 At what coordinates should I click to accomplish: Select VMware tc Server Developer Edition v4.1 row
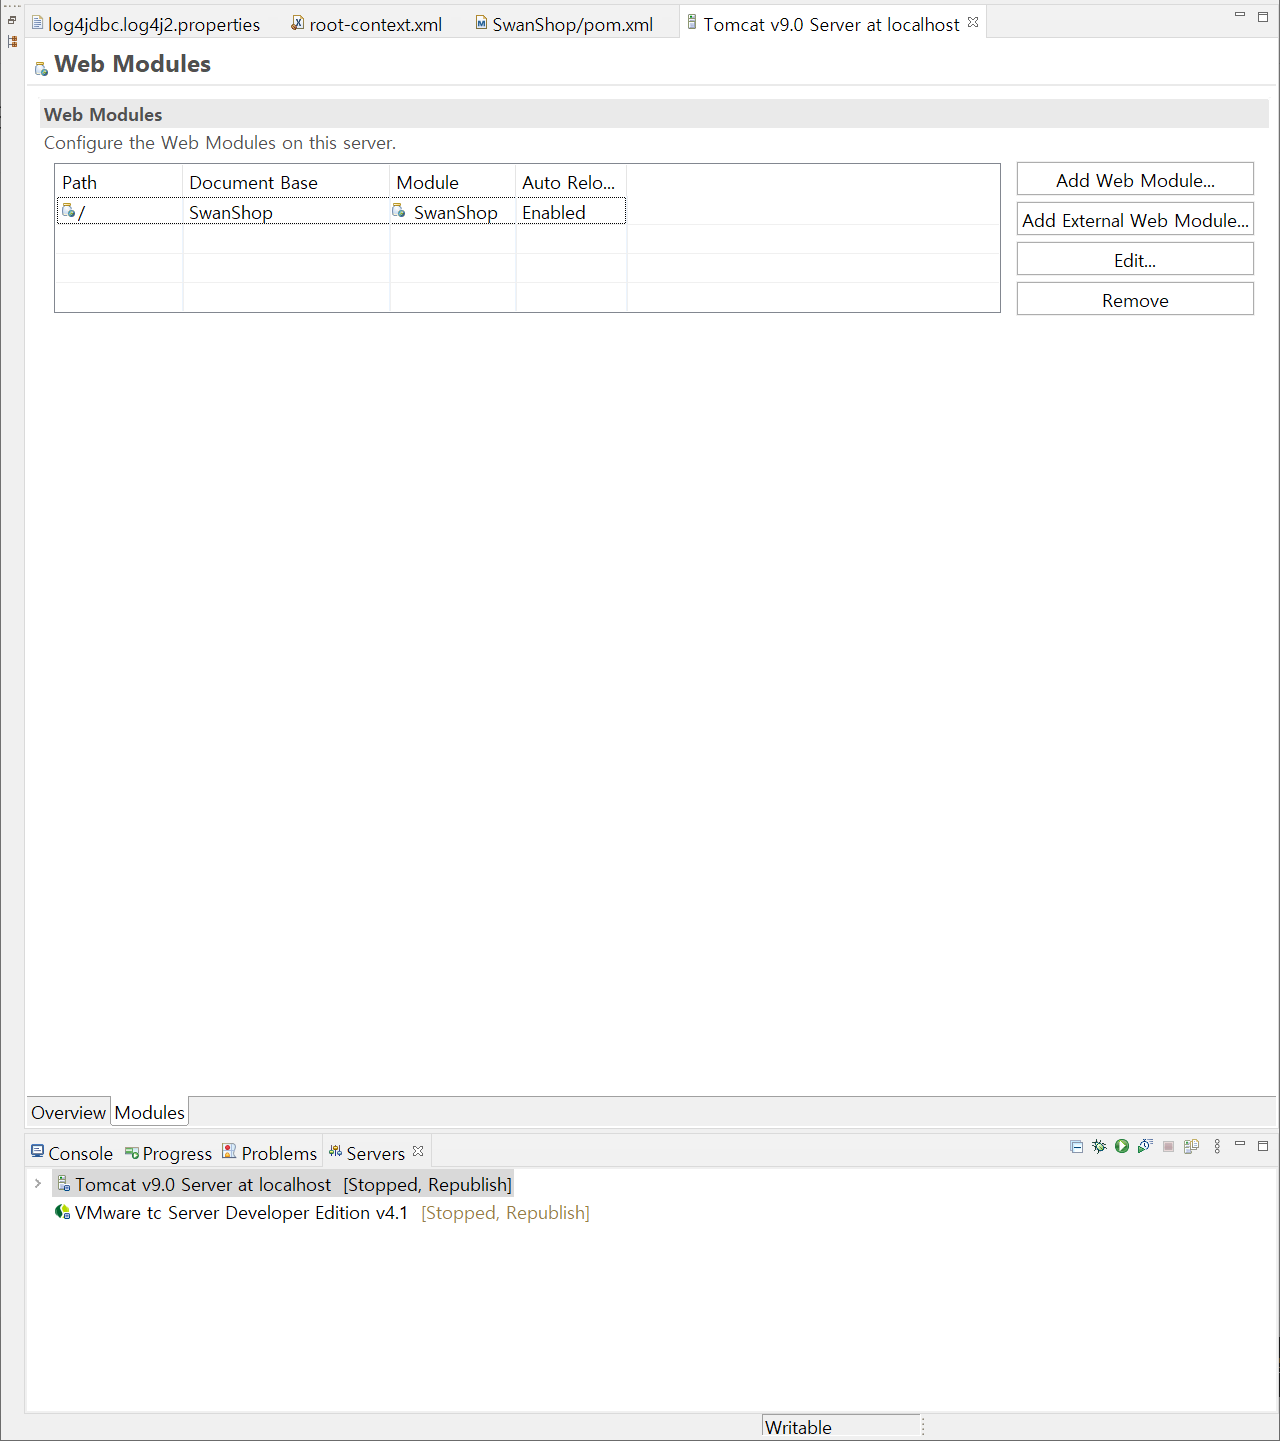[x=322, y=1212]
